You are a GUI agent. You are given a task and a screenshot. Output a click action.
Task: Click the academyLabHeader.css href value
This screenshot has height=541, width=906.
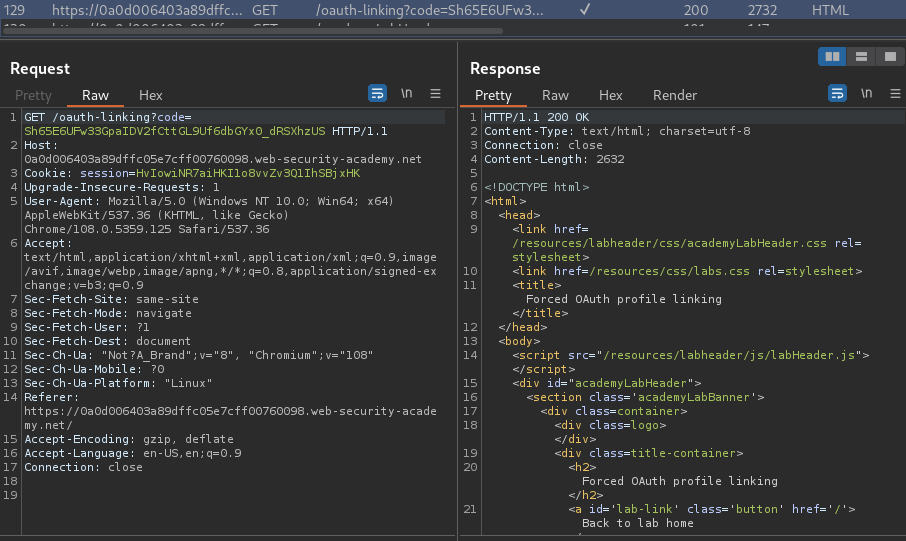tap(669, 243)
